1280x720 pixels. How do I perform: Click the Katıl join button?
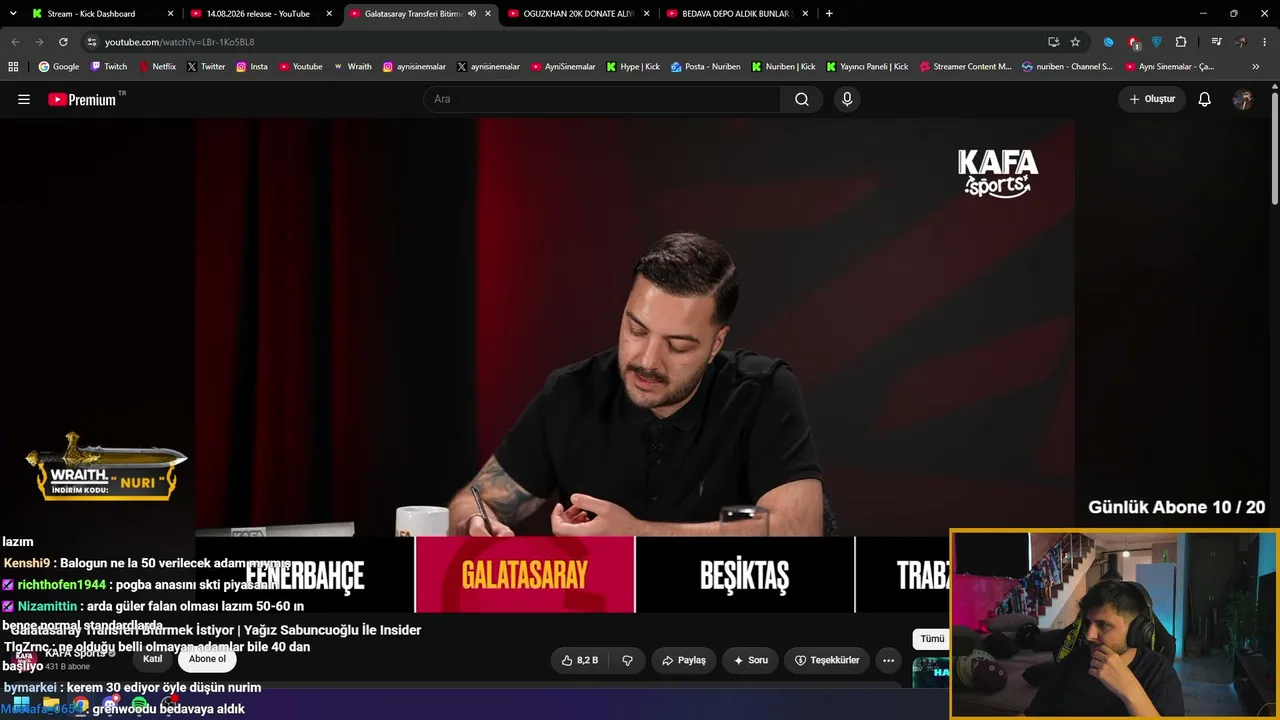pyautogui.click(x=152, y=659)
